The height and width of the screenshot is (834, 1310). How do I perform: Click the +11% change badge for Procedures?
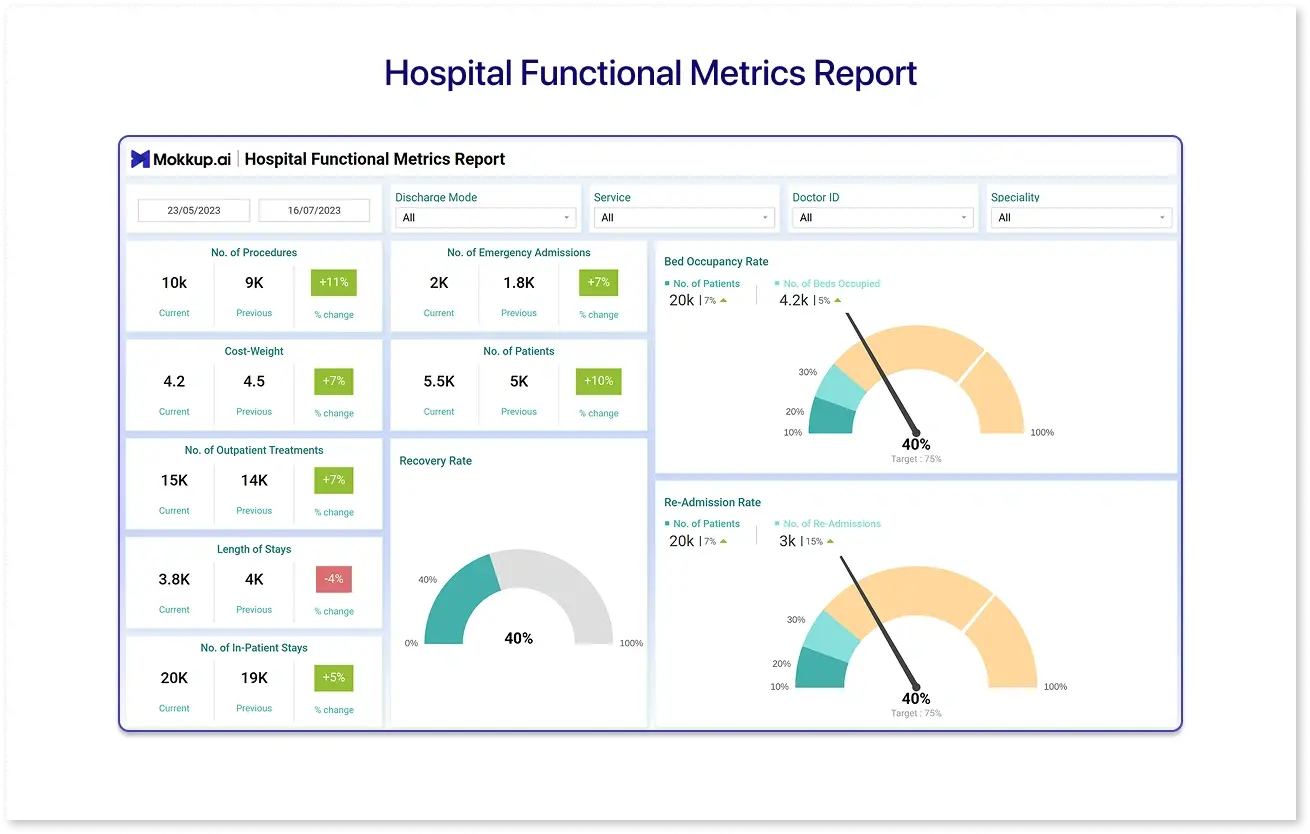tap(334, 282)
